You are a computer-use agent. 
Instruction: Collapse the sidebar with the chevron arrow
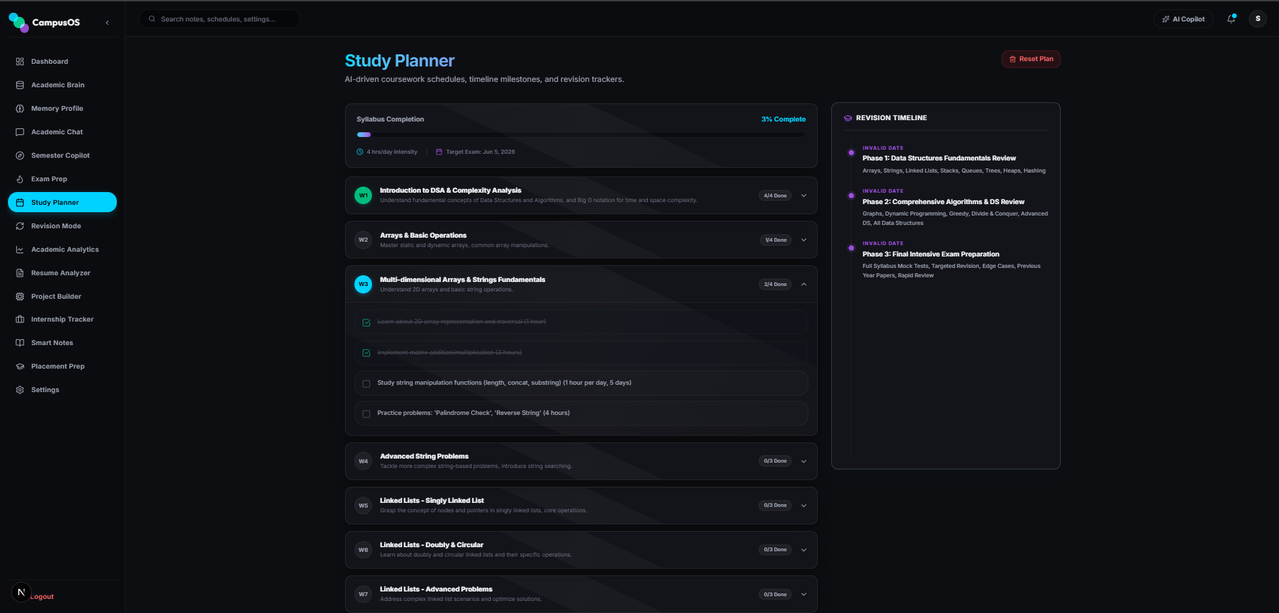point(107,22)
